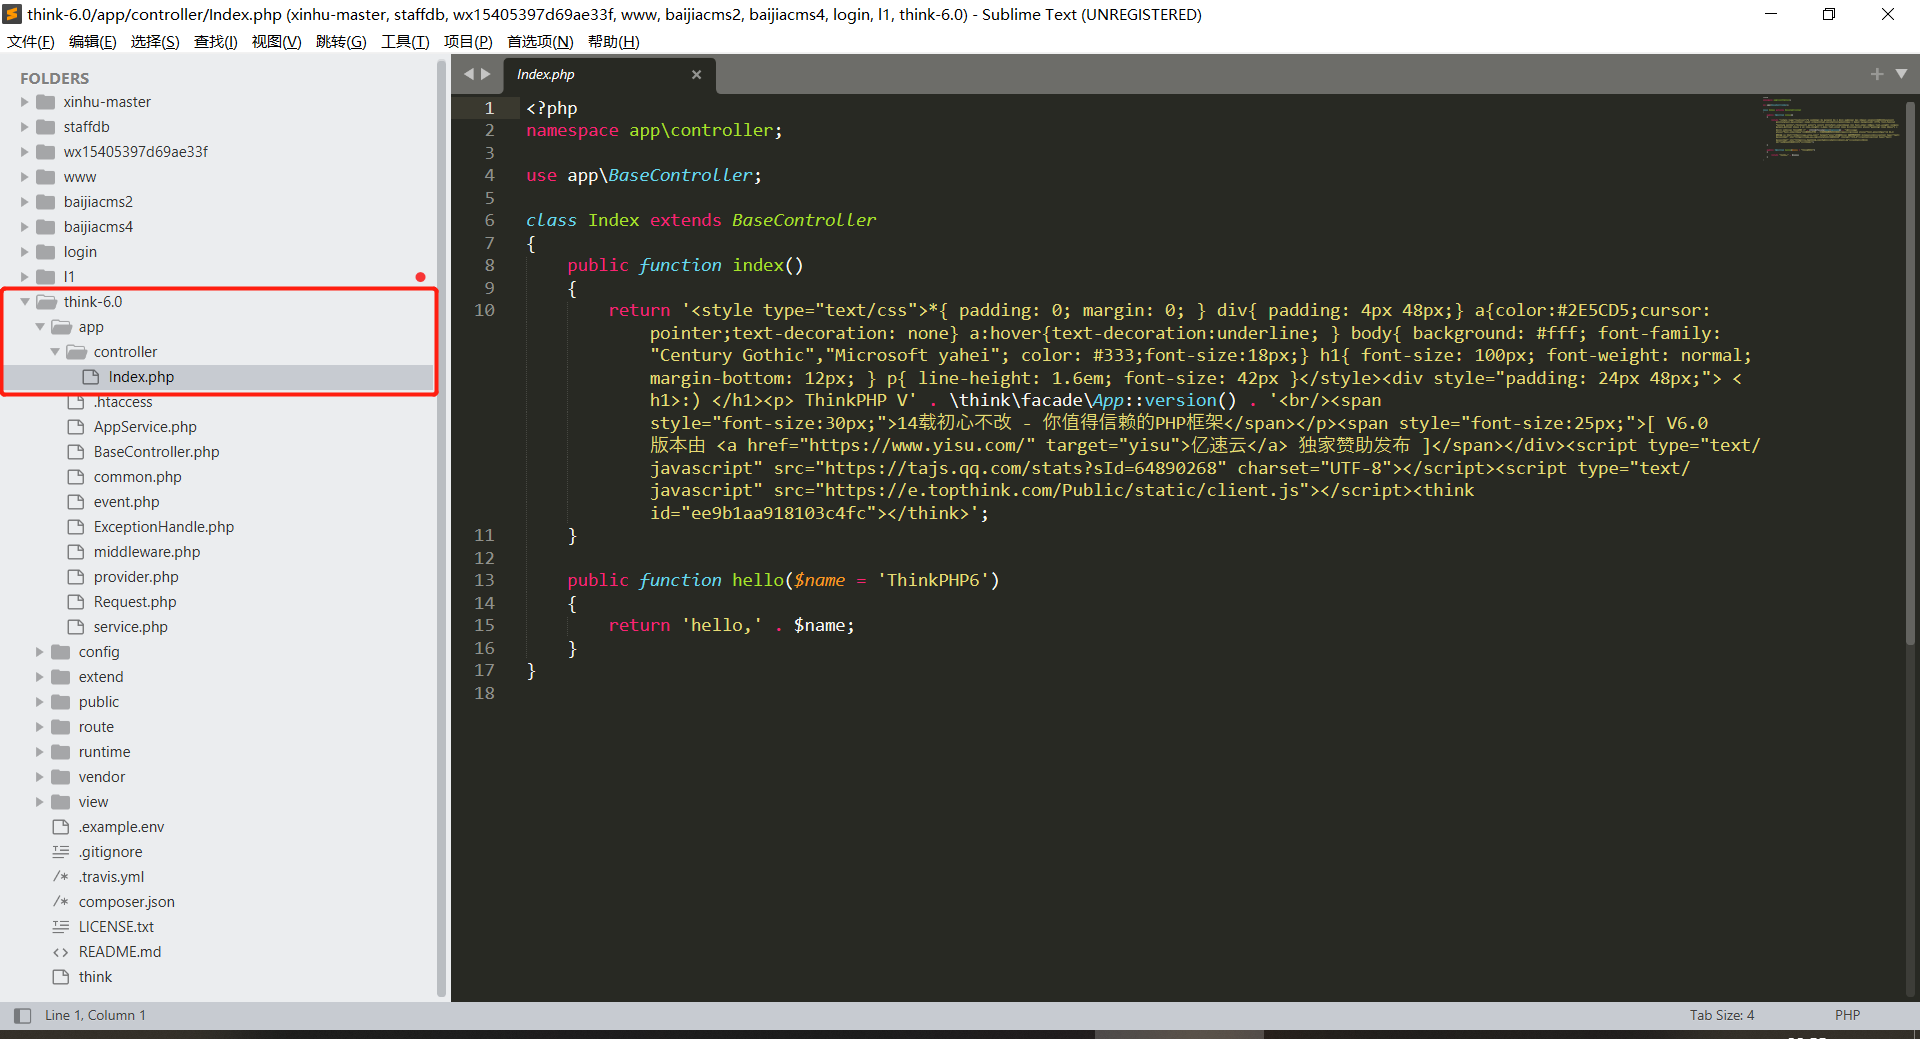The height and width of the screenshot is (1039, 1920).
Task: Expand the baijiacms4 folder arrow
Action: [x=25, y=227]
